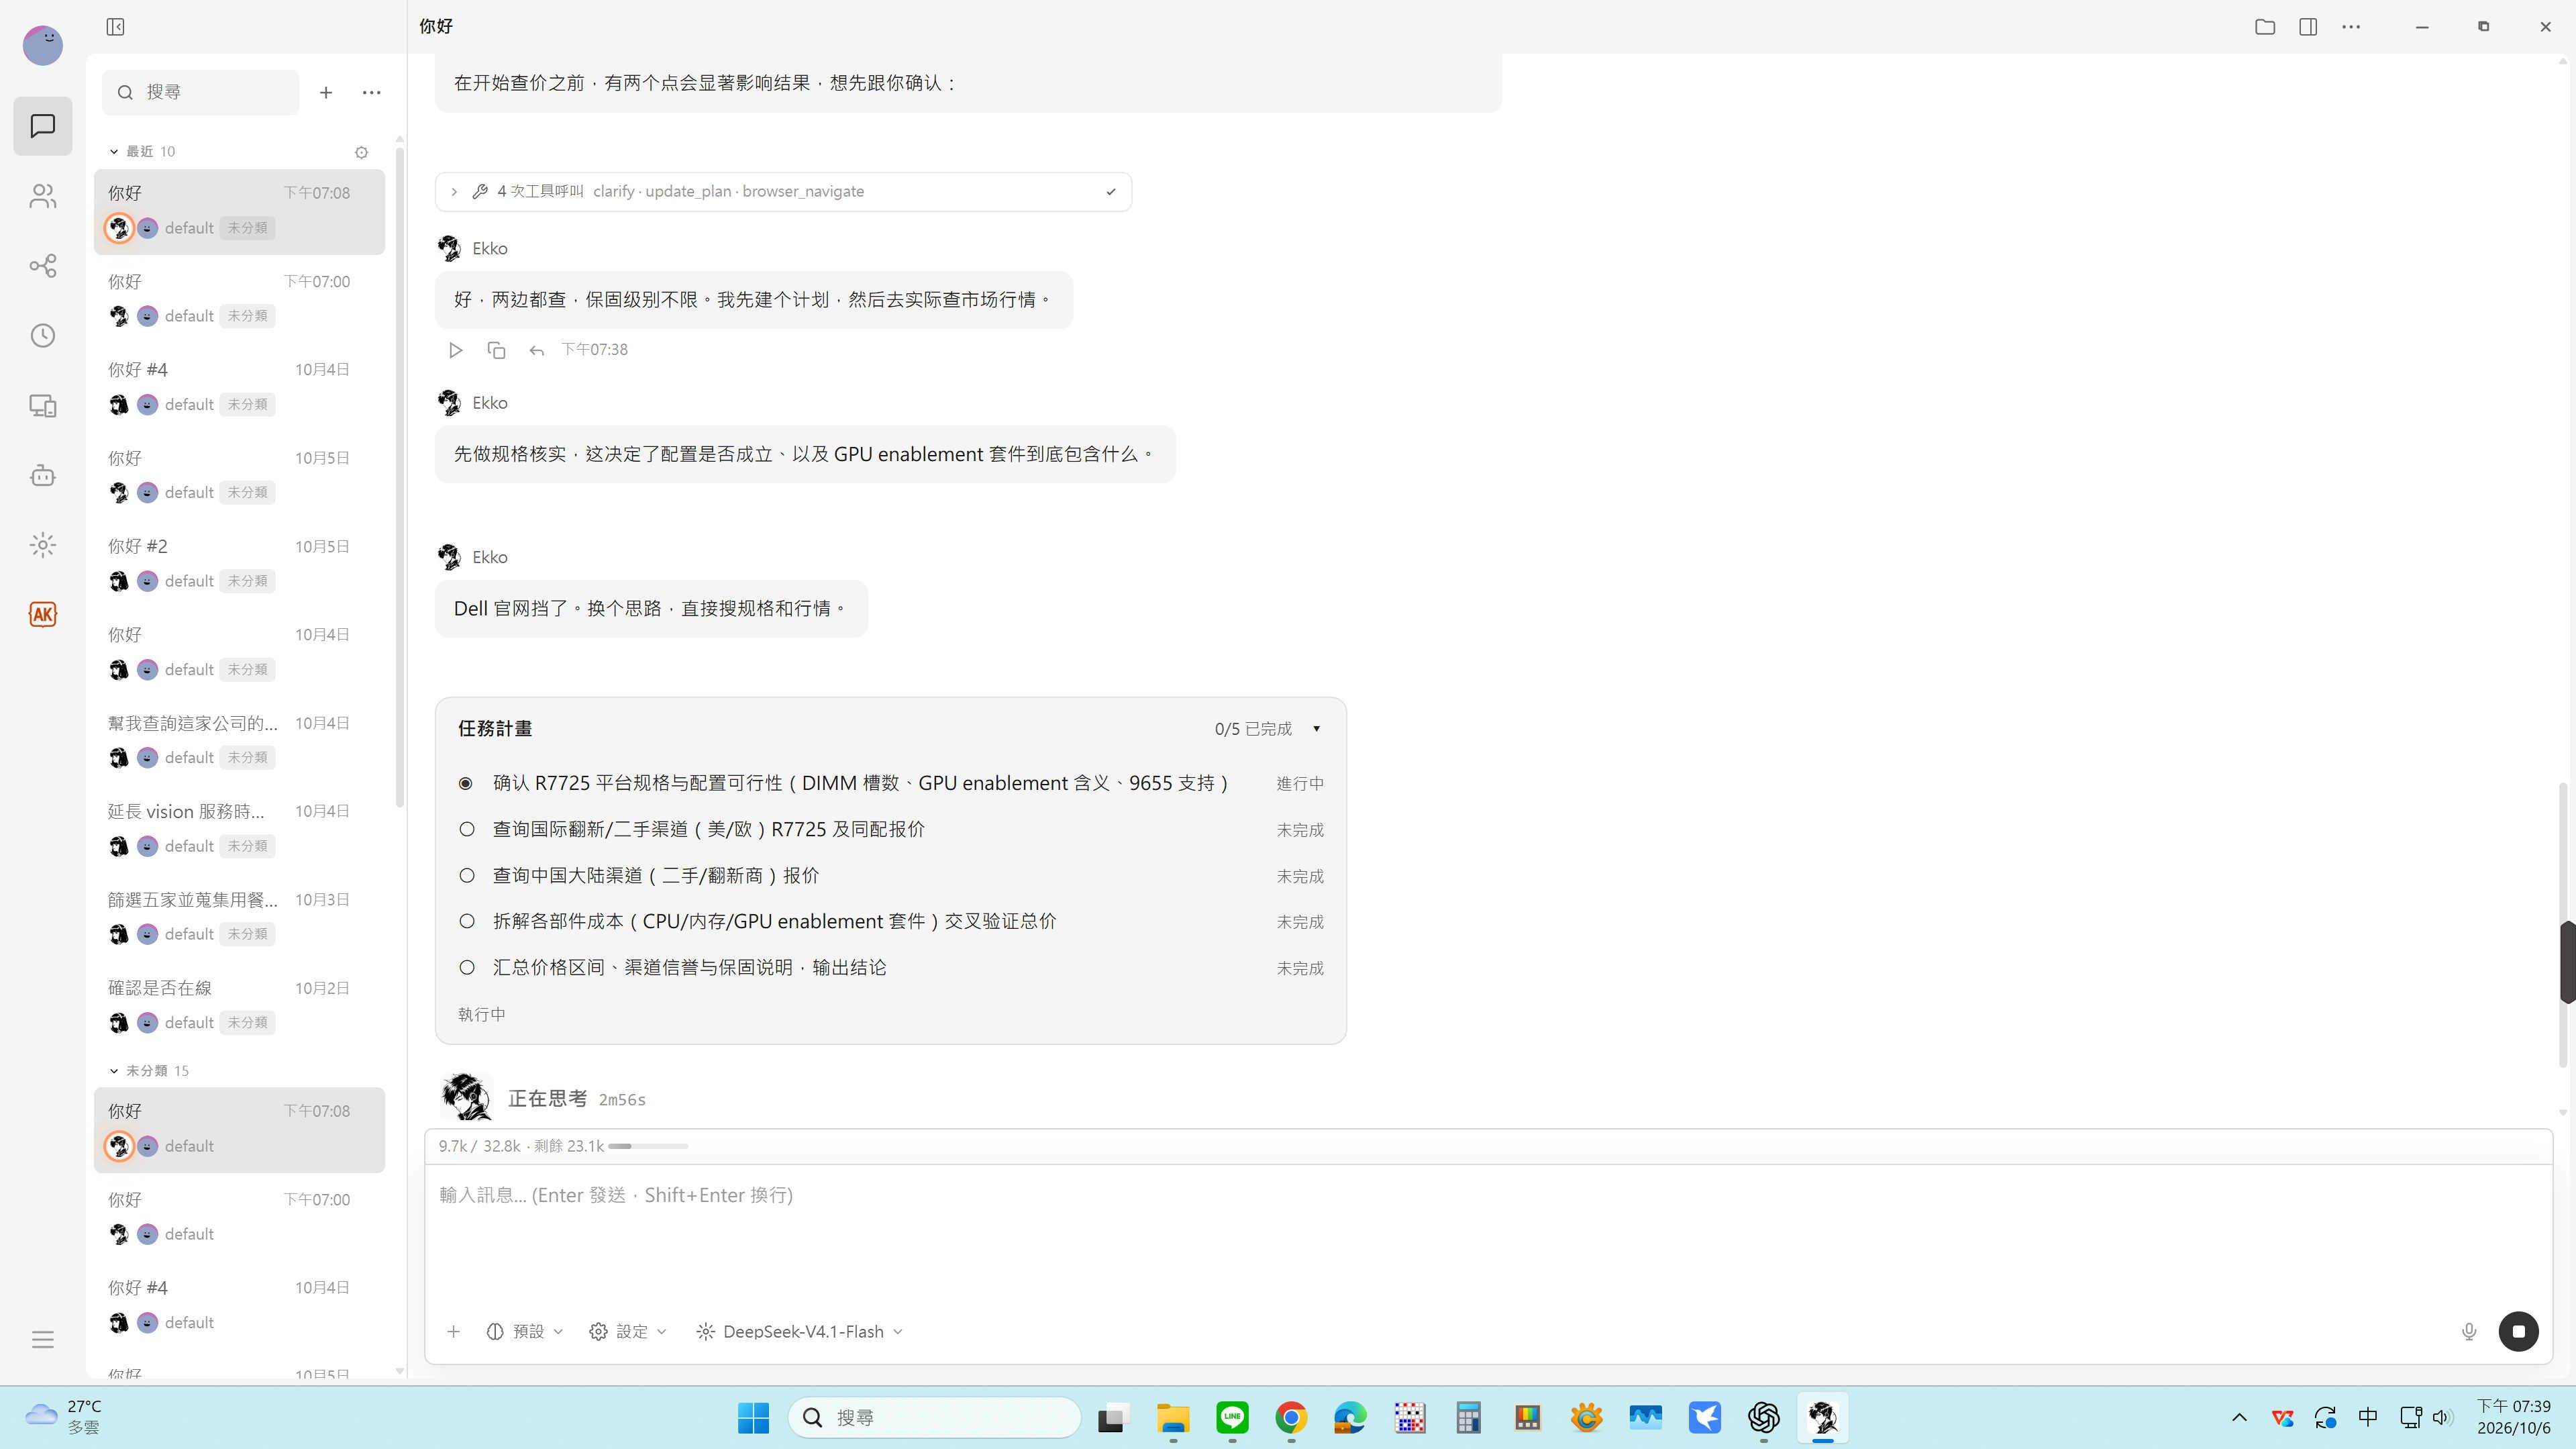The width and height of the screenshot is (2576, 1449).
Task: Open the recent group settings gear
Action: click(x=362, y=152)
